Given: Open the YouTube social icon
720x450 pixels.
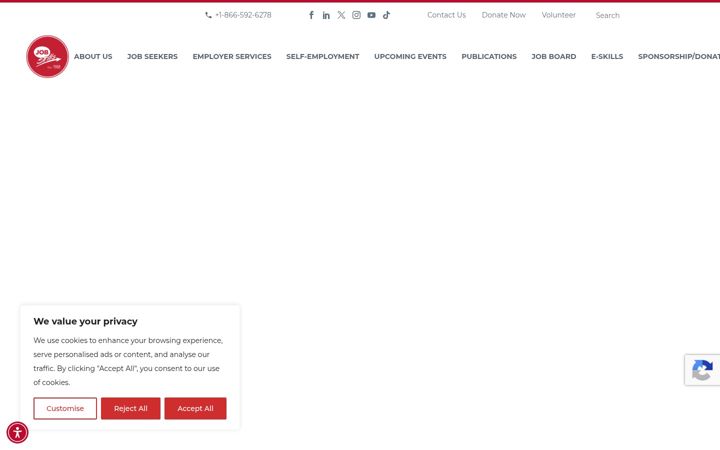Looking at the screenshot, I should pos(371,15).
